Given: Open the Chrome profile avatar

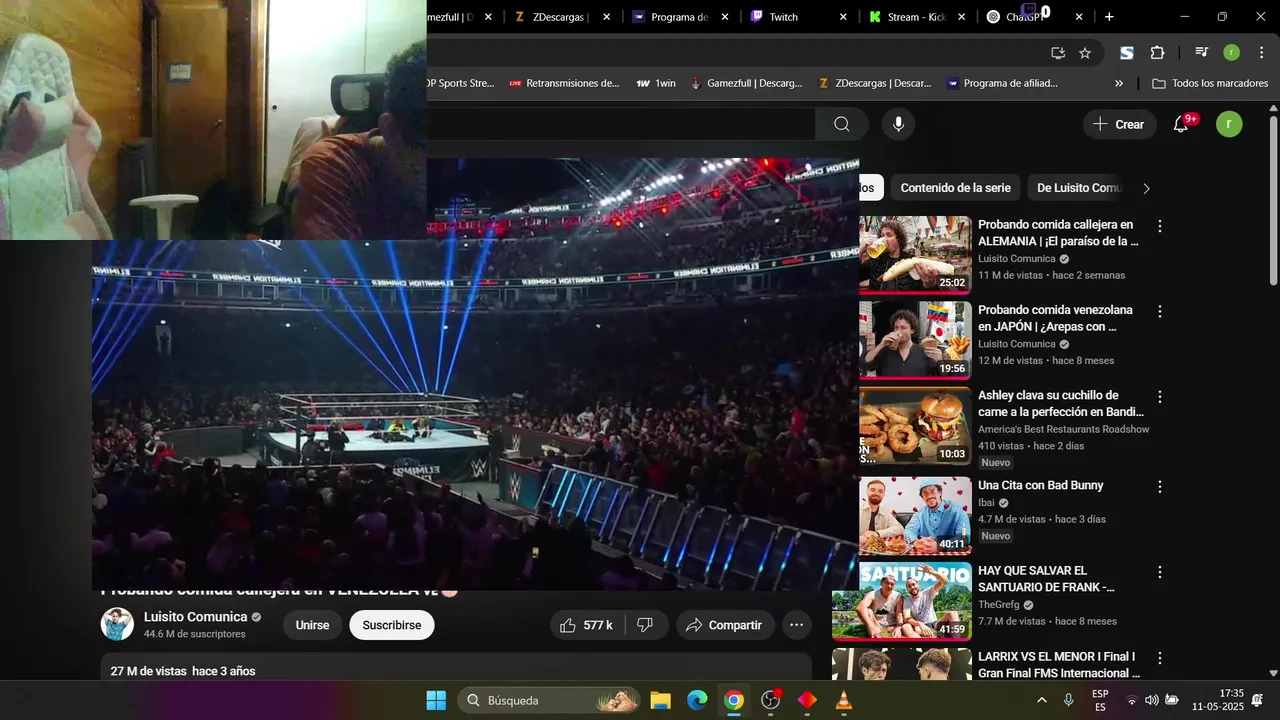Looking at the screenshot, I should tap(1231, 53).
